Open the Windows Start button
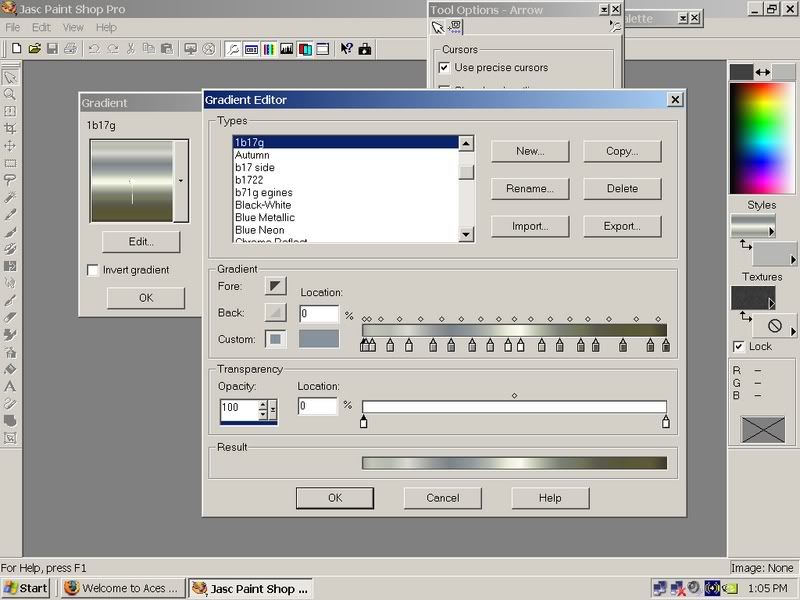800x600 pixels. pyautogui.click(x=26, y=588)
